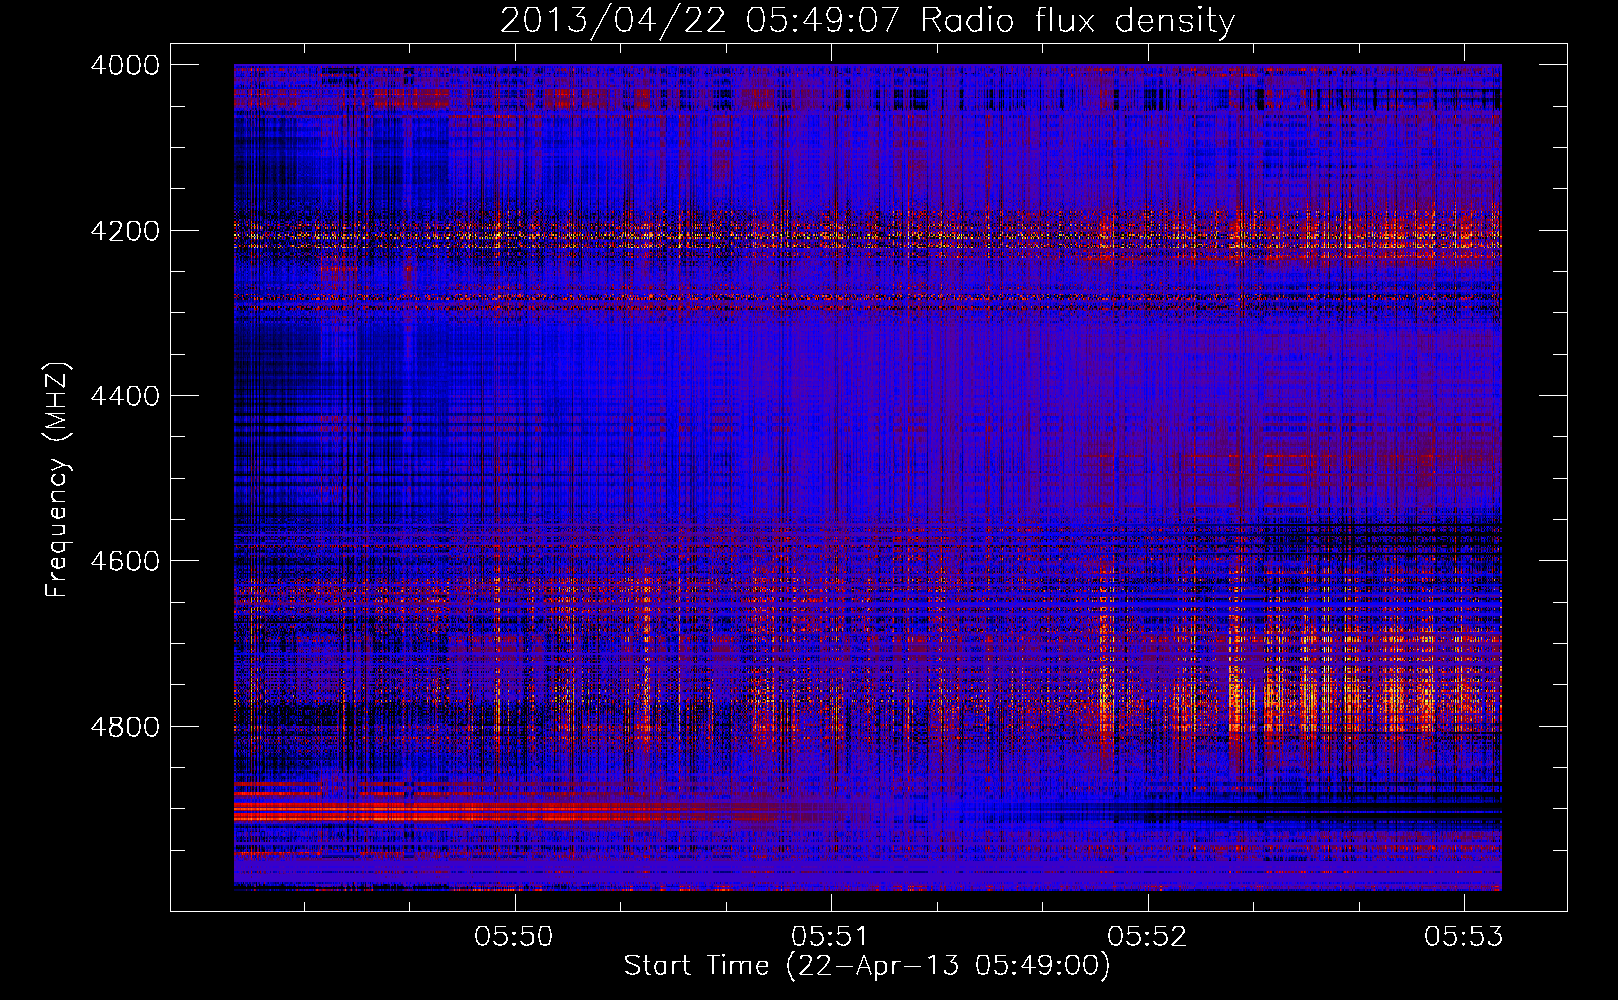Select the 4000 frequency axis label
1618x1000 pixels.
tap(125, 65)
